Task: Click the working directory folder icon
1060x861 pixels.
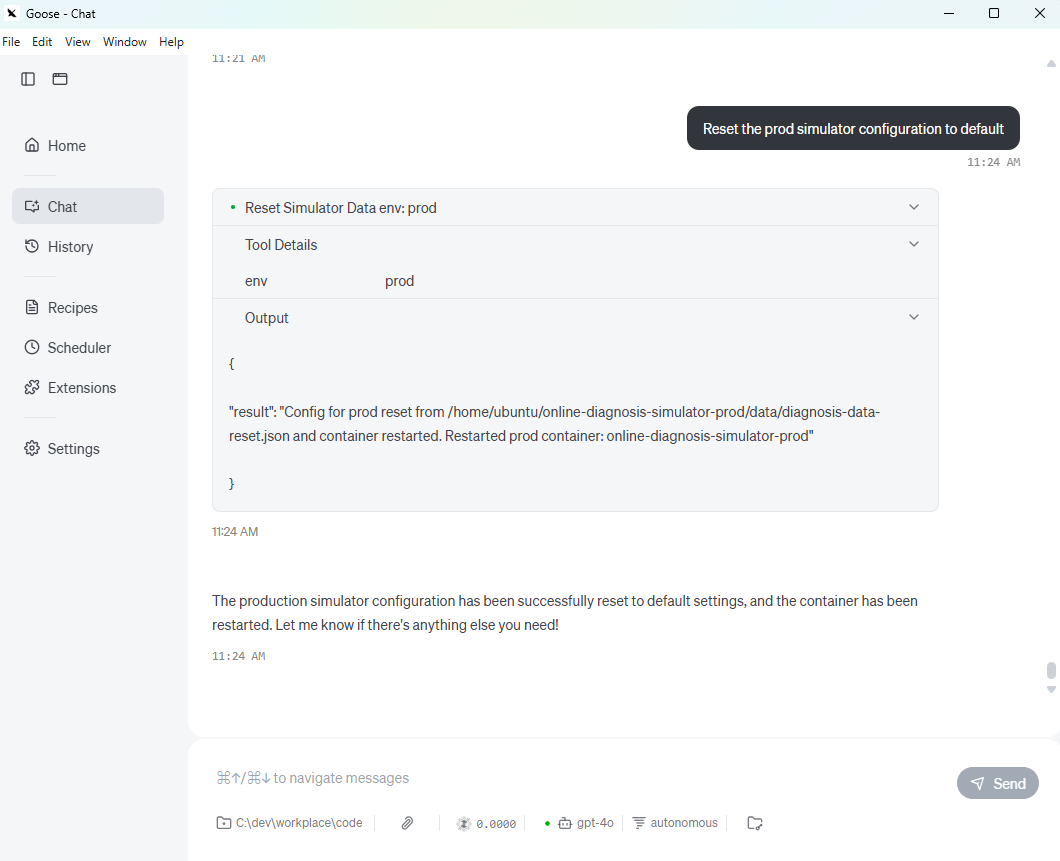Action: pyautogui.click(x=224, y=823)
